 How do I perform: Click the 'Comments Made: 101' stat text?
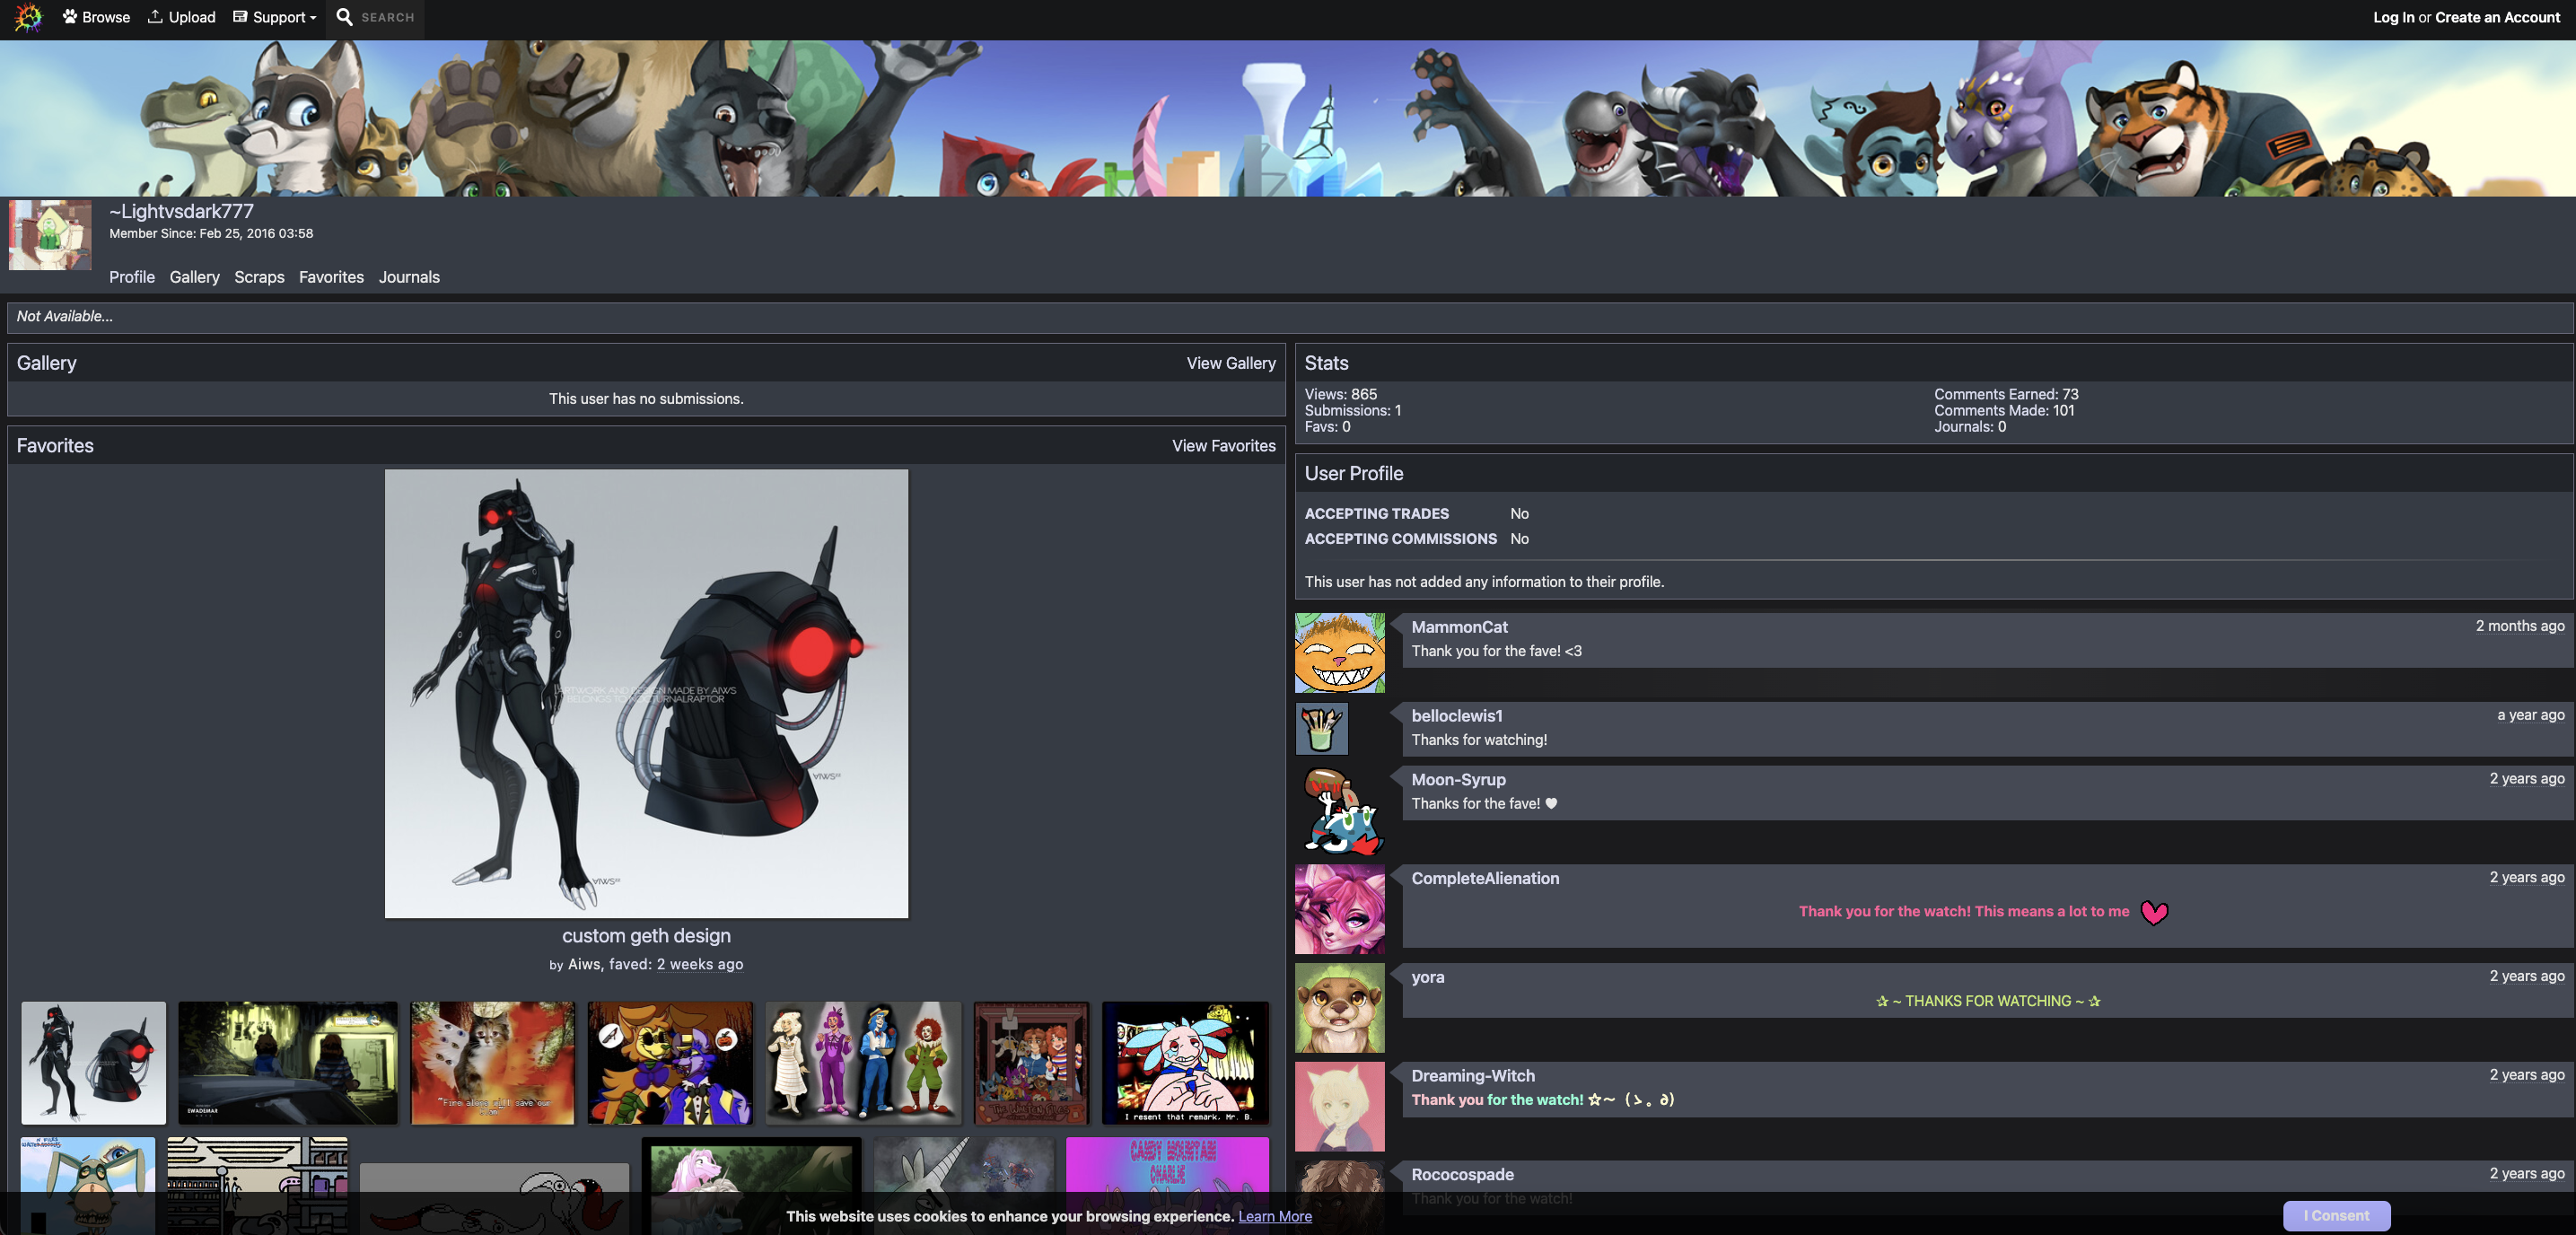coord(2004,410)
